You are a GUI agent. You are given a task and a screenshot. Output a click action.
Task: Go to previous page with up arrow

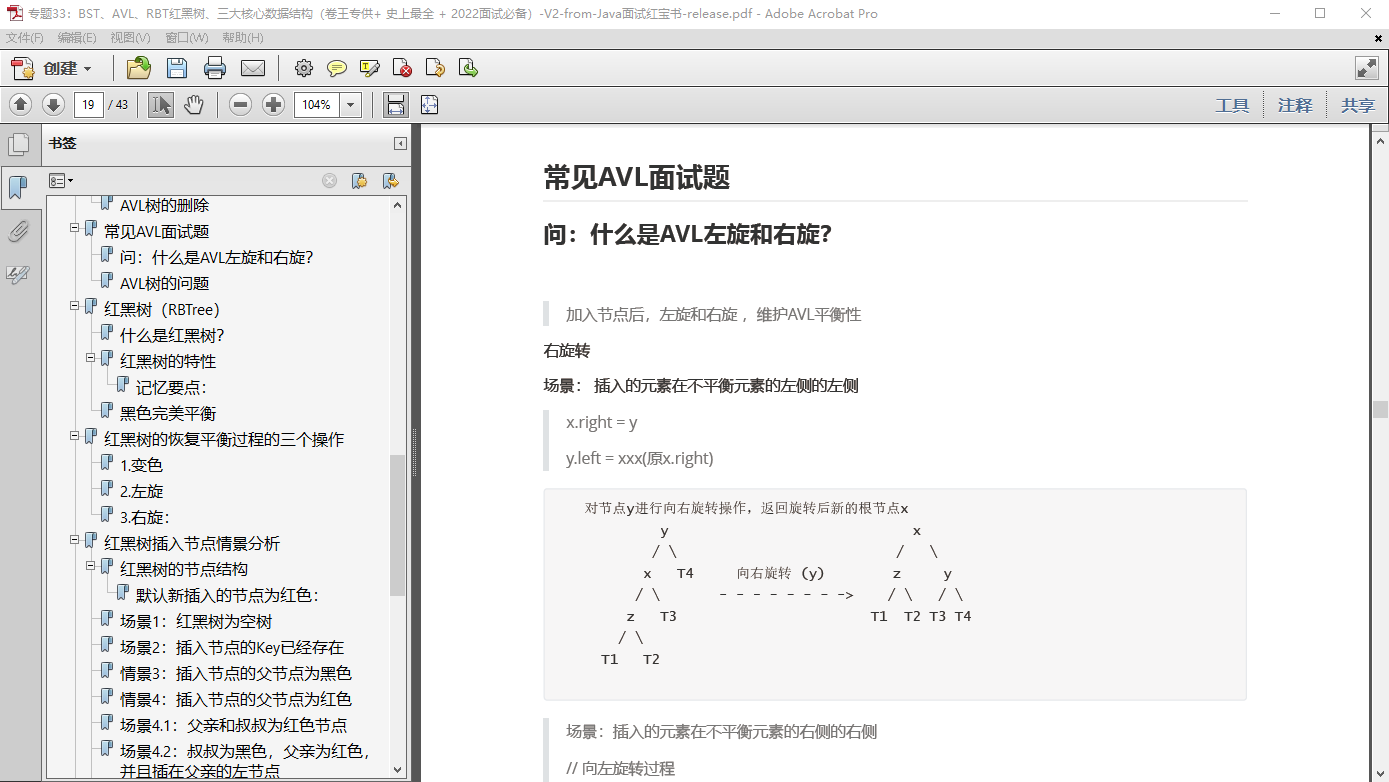[21, 104]
